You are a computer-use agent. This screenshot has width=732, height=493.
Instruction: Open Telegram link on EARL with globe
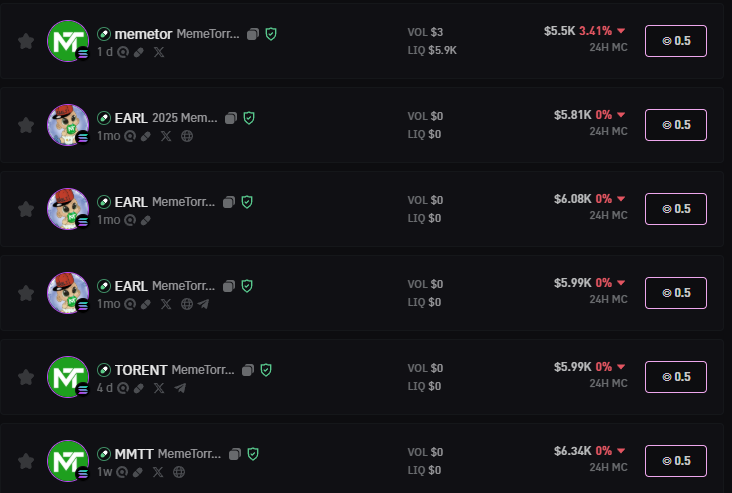[203, 304]
